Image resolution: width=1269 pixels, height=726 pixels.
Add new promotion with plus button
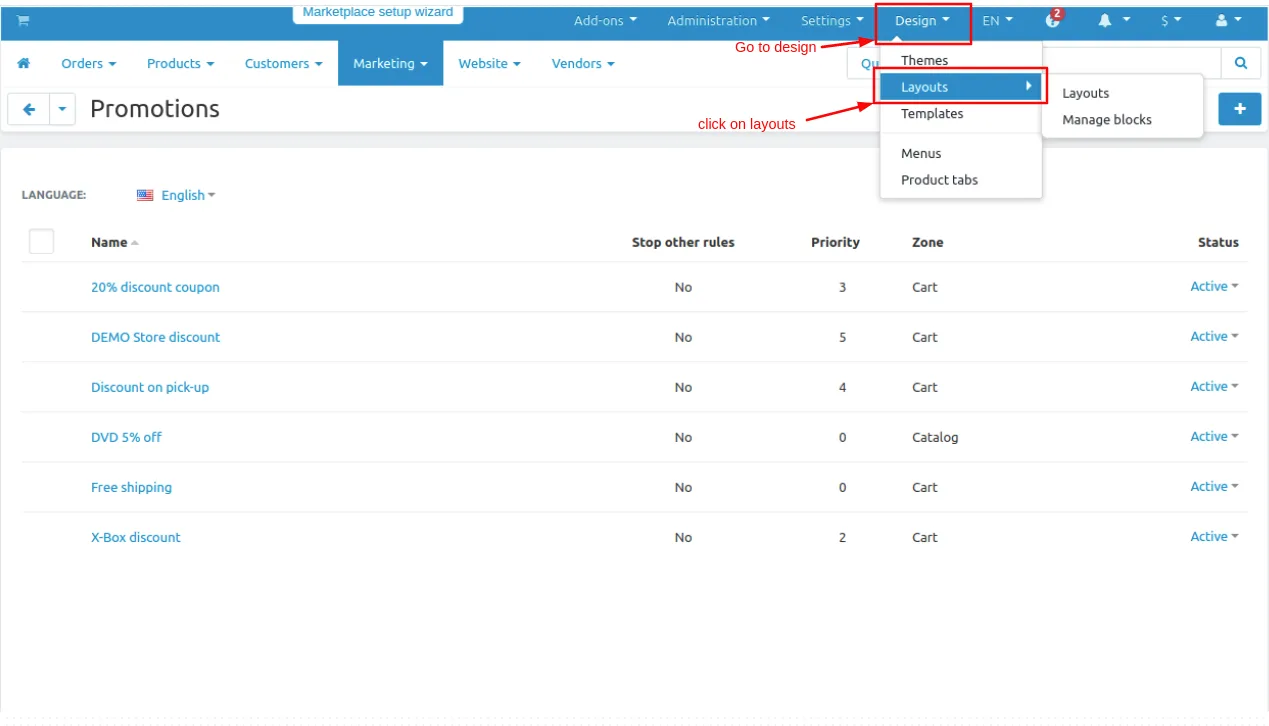click(x=1239, y=109)
